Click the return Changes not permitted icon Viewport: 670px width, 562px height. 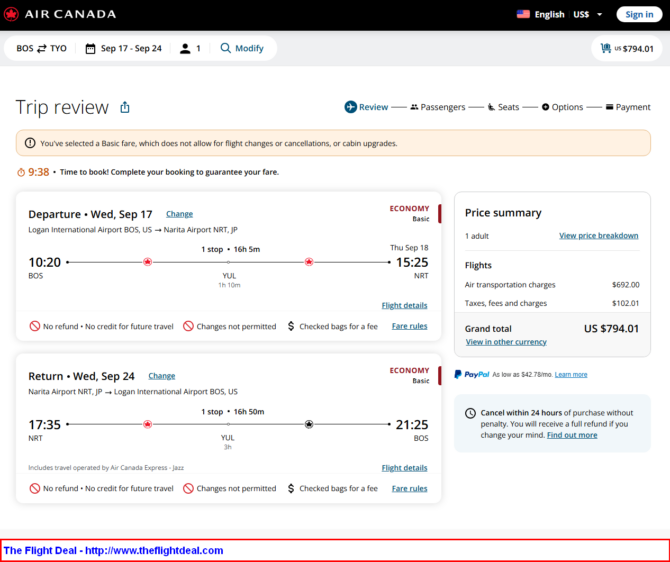point(188,488)
